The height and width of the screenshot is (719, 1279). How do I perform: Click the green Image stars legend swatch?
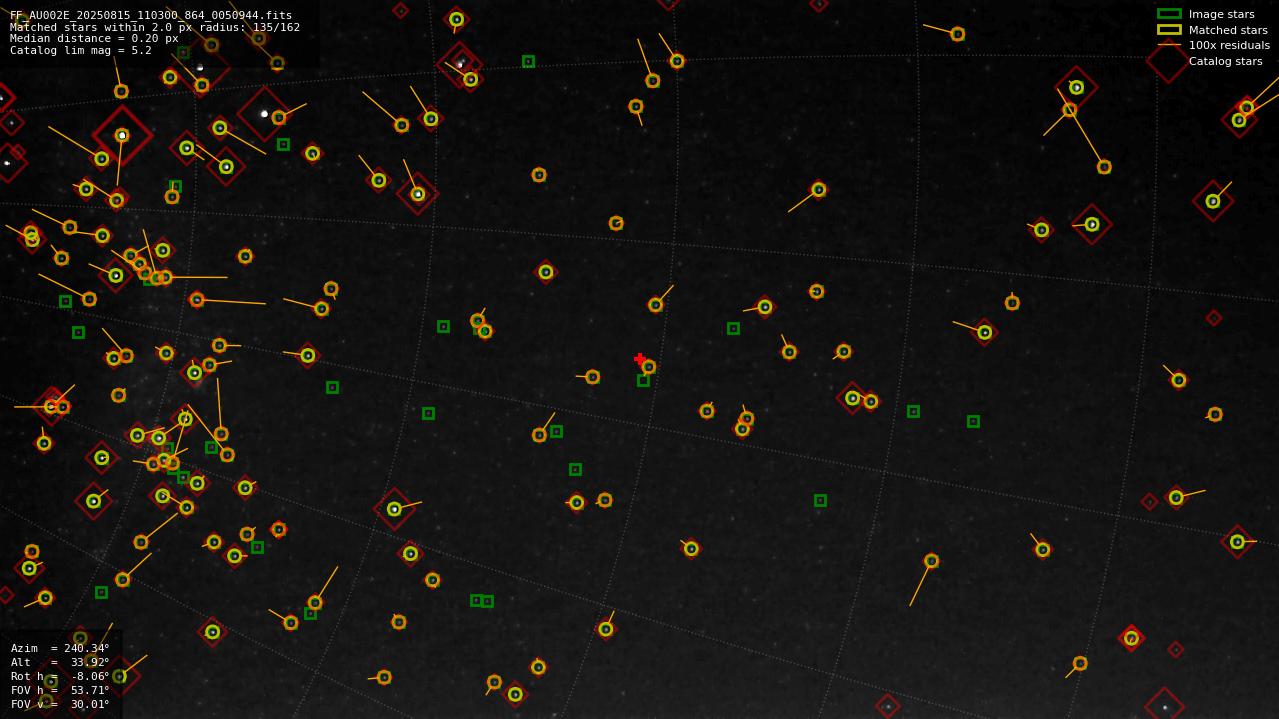pos(1169,14)
